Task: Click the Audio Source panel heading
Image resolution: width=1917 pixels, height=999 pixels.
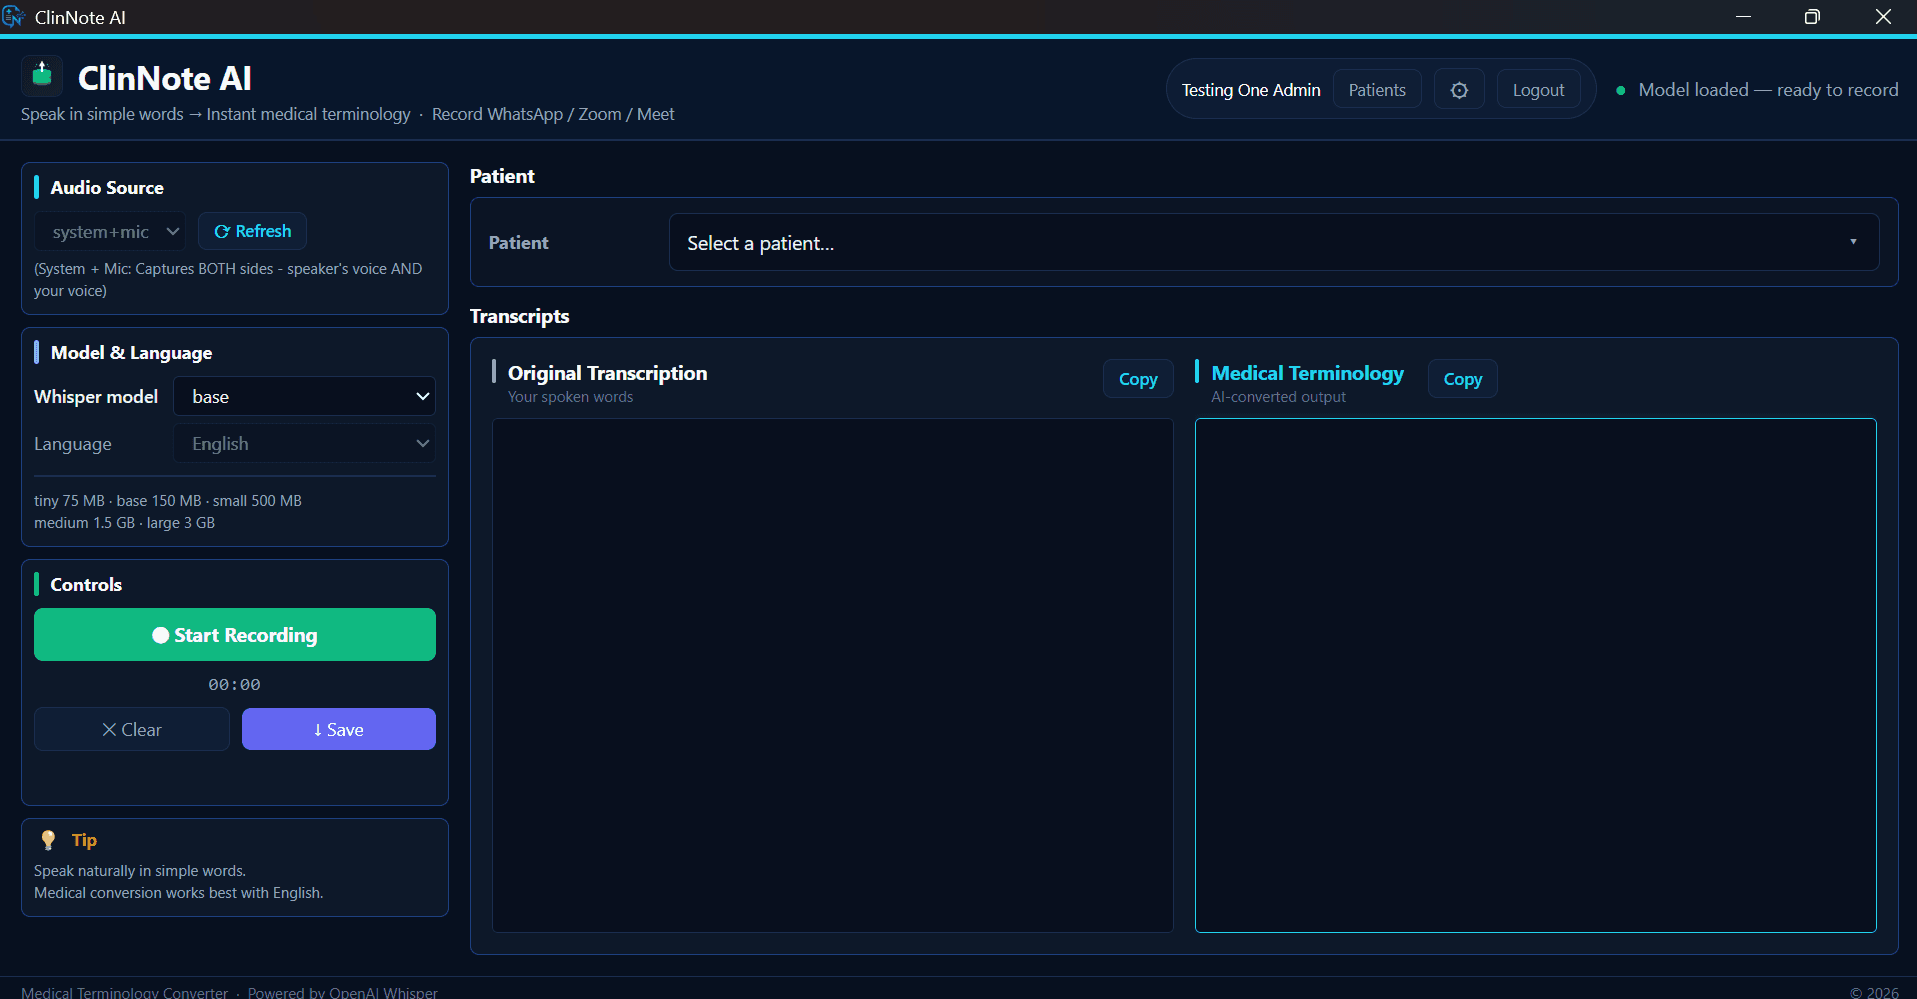Action: pos(107,188)
